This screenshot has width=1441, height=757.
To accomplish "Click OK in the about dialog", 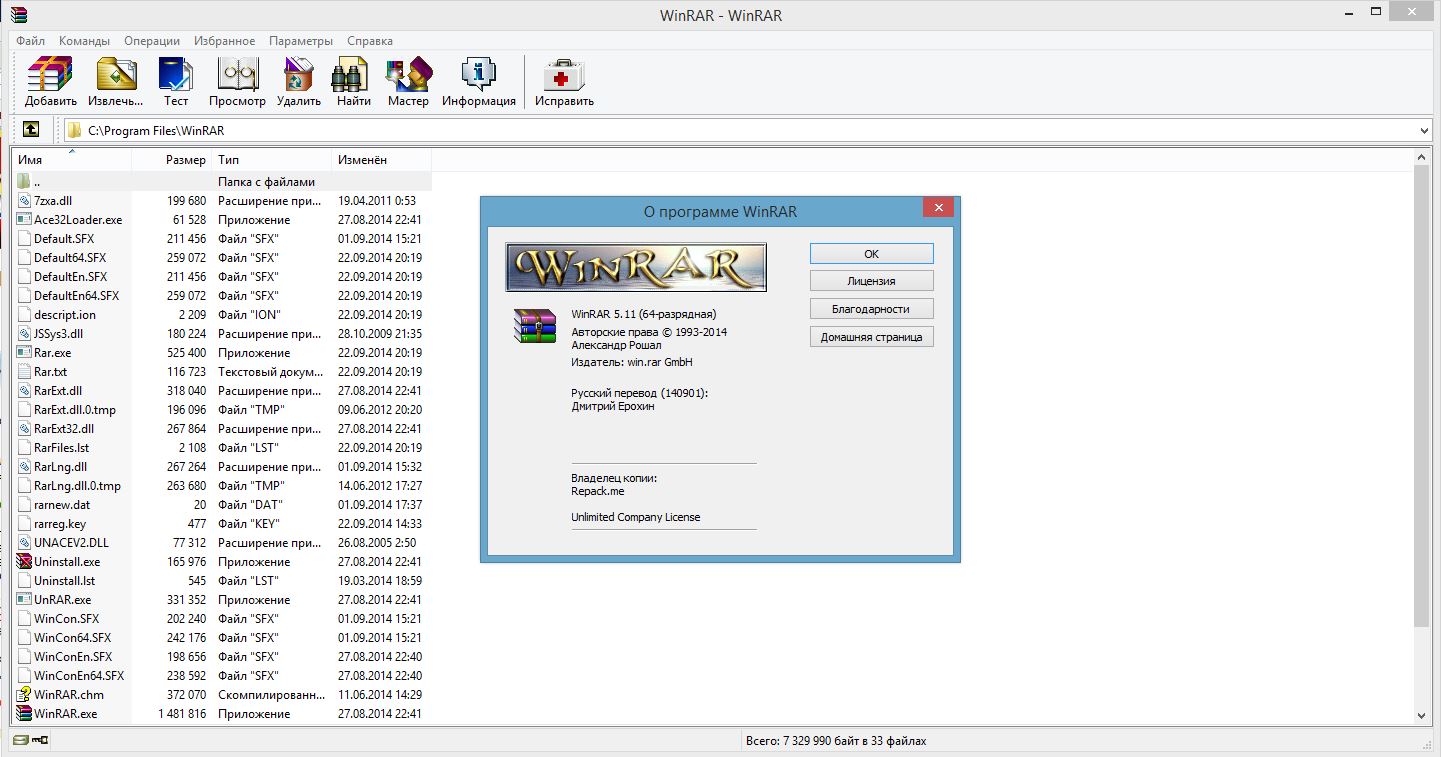I will point(872,254).
